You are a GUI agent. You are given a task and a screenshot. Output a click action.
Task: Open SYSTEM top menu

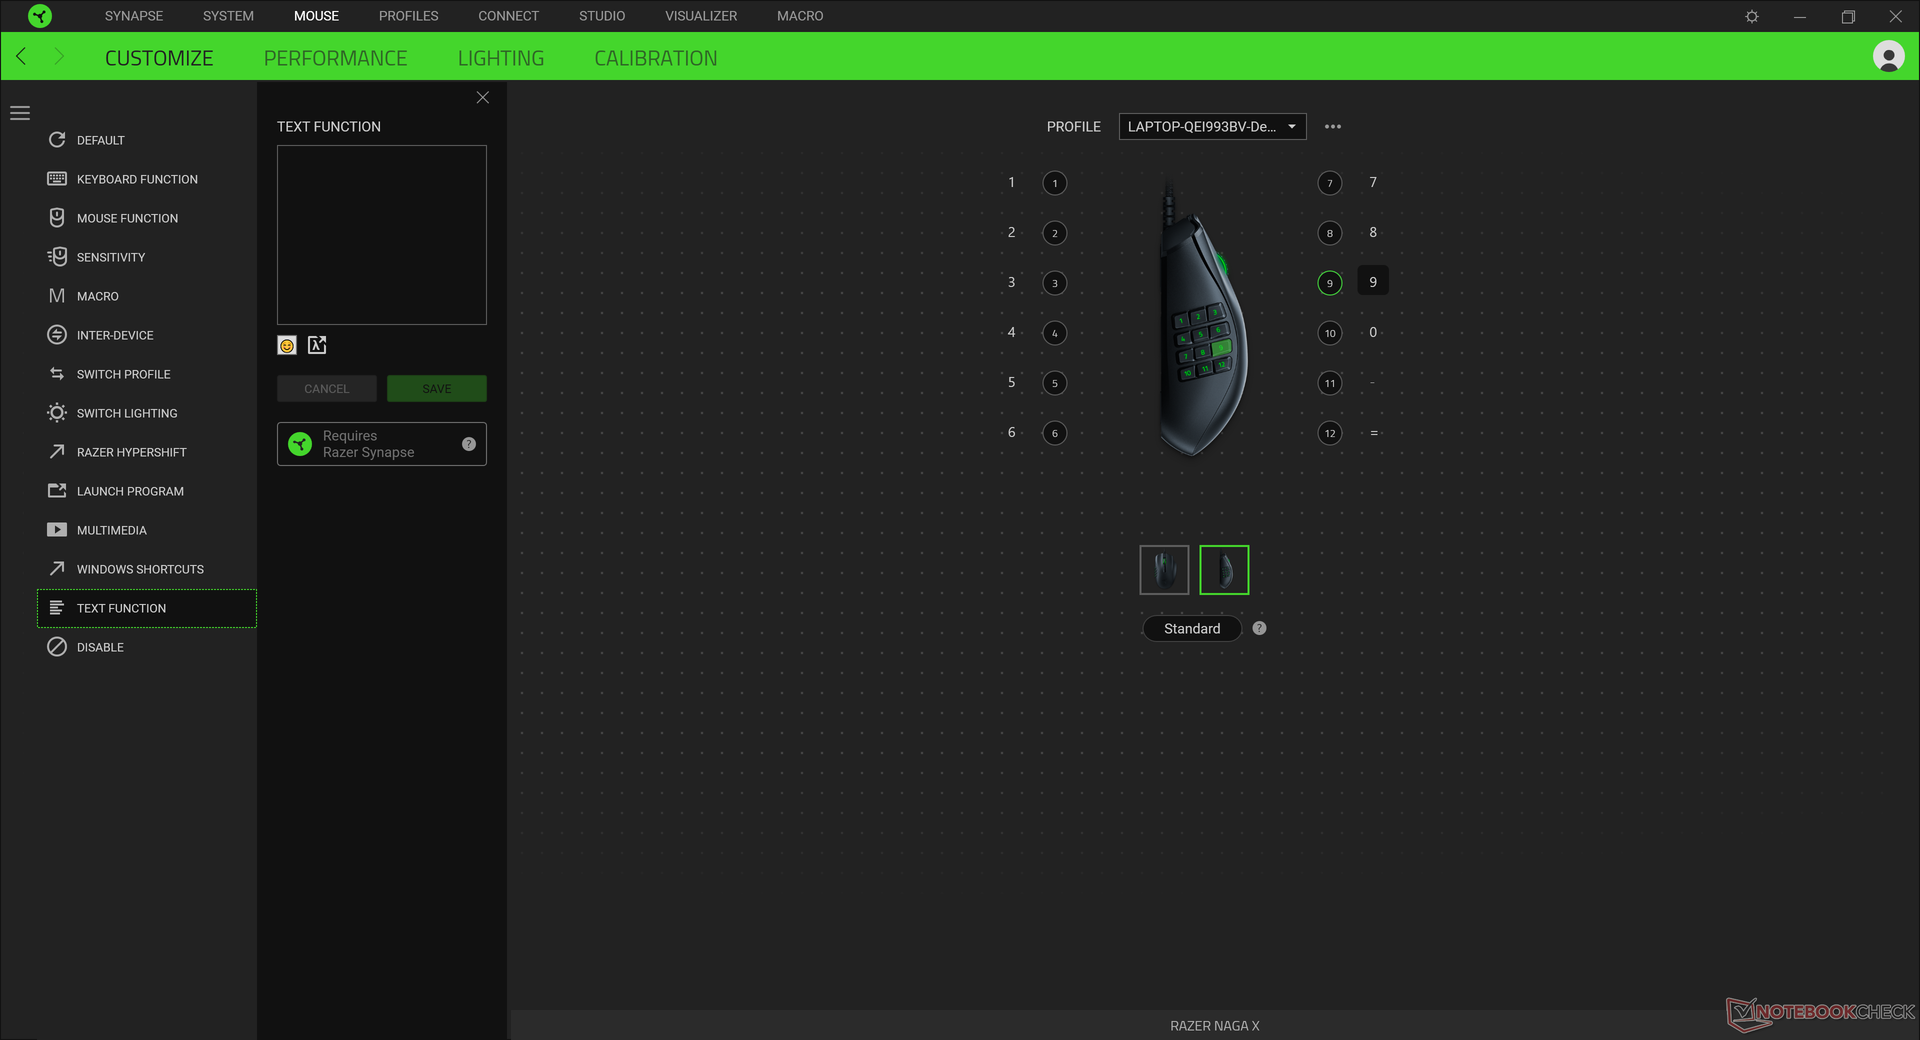(x=228, y=16)
